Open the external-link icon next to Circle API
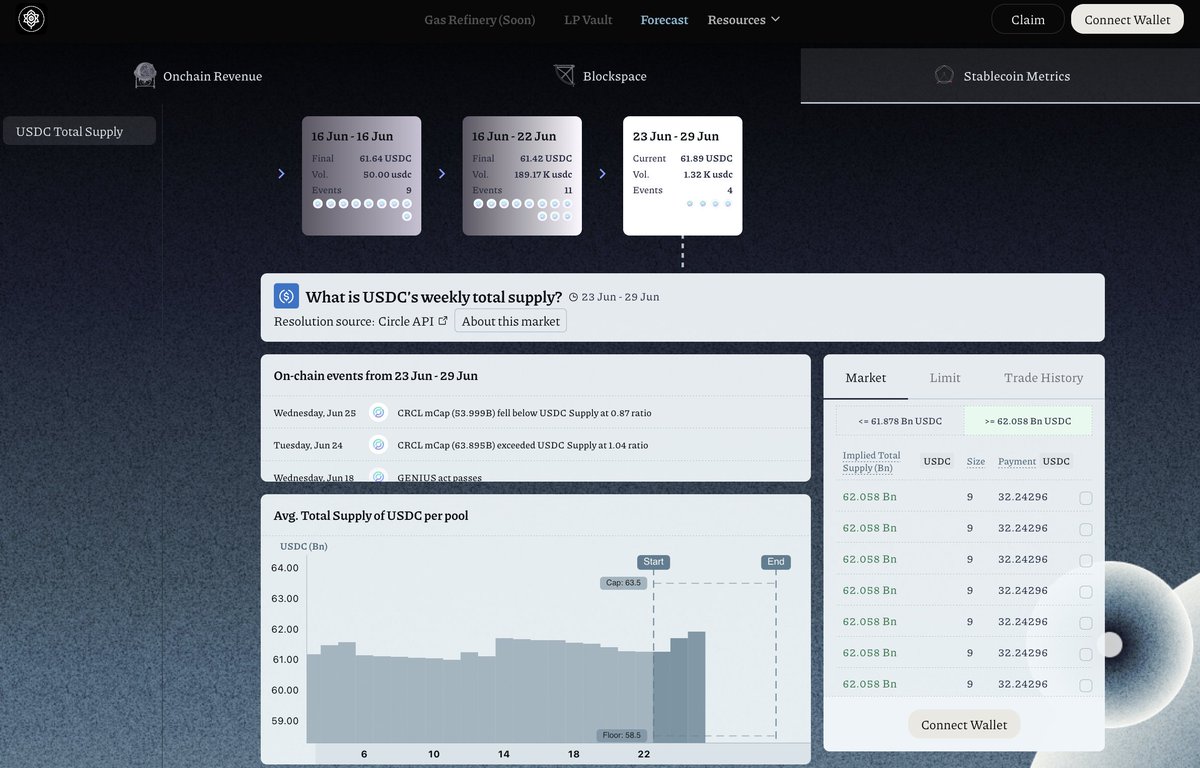This screenshot has height=768, width=1200. (443, 321)
